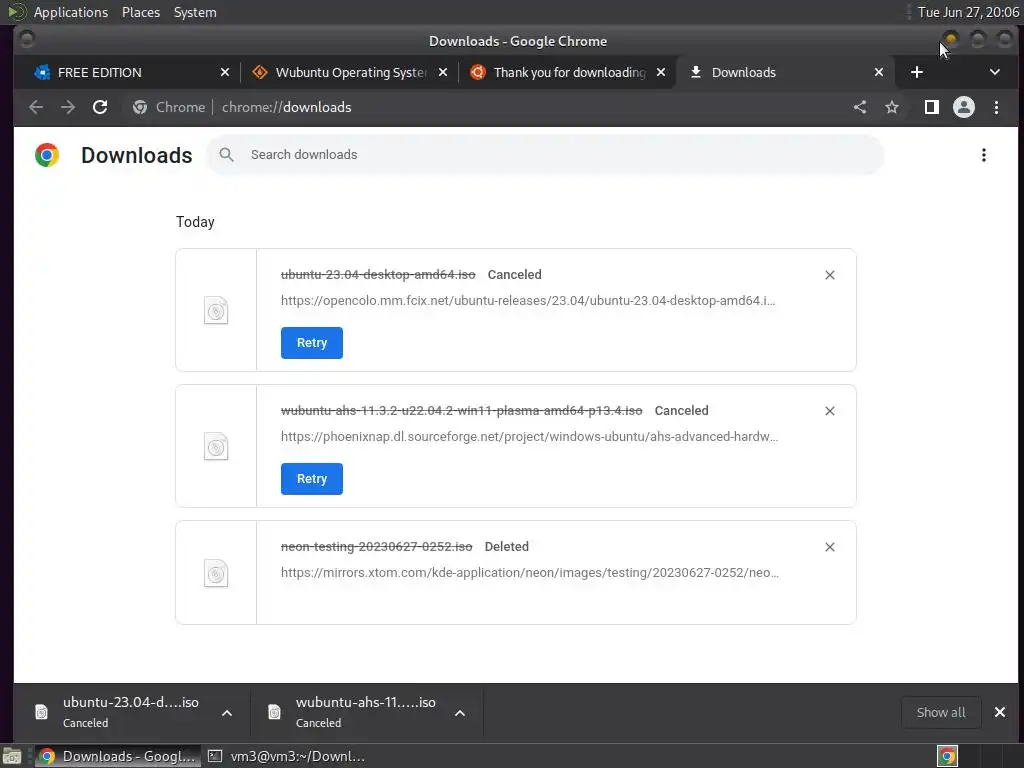
Task: Open the System menu
Action: 195,12
